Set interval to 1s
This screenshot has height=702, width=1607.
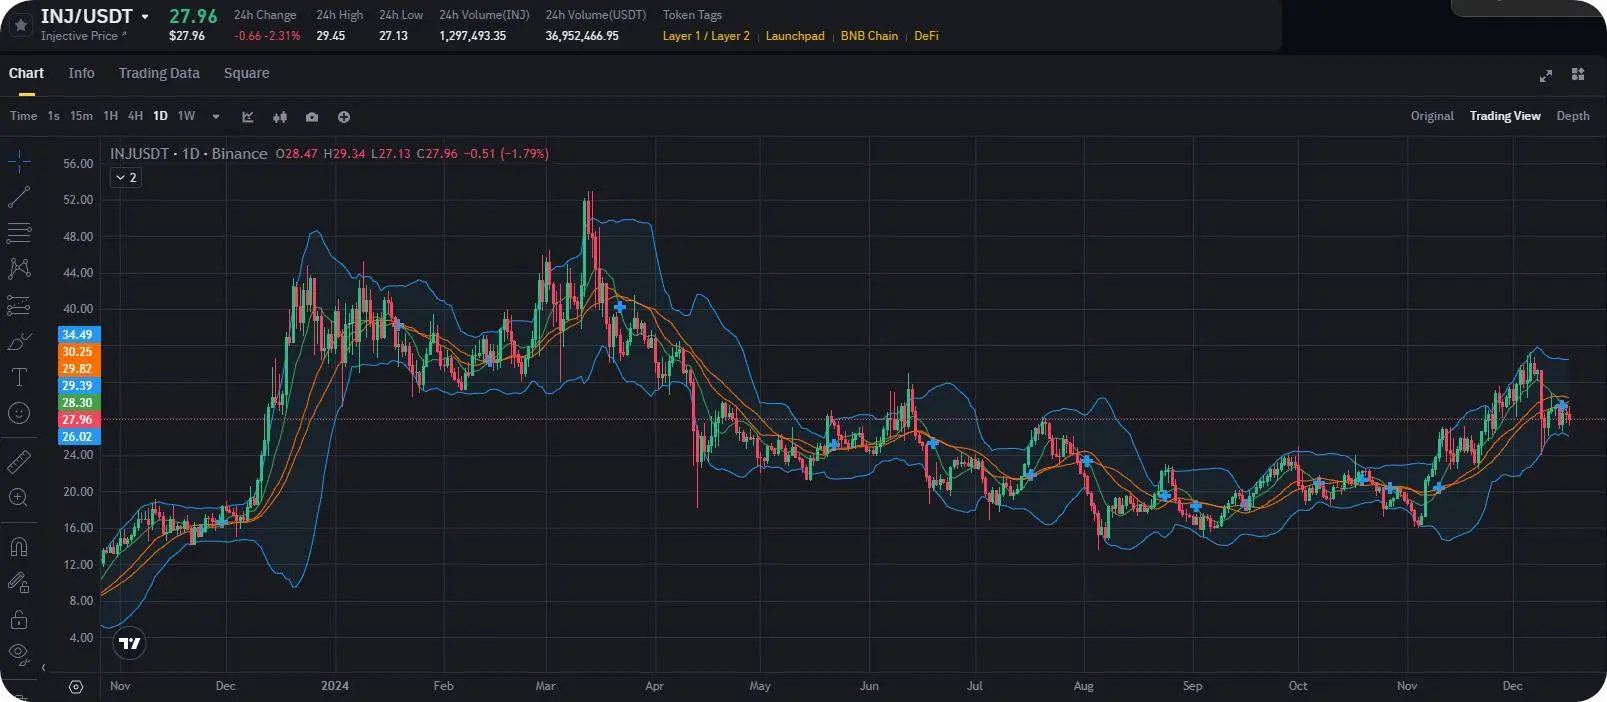click(54, 116)
